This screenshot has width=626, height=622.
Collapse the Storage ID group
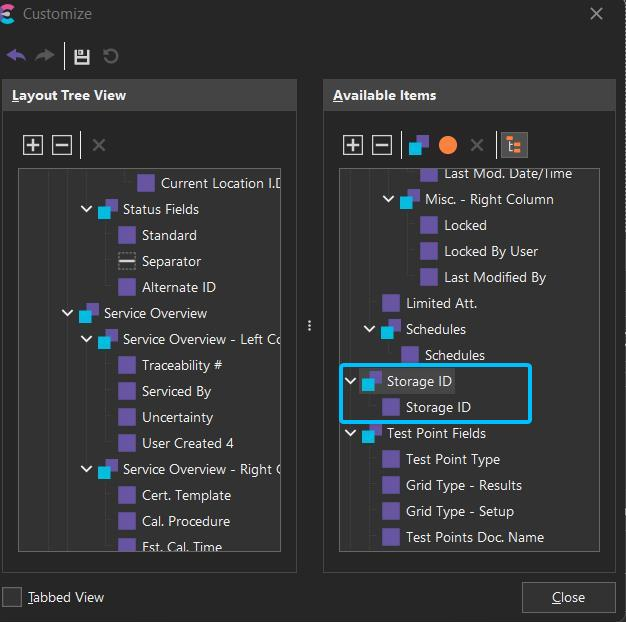(x=350, y=381)
